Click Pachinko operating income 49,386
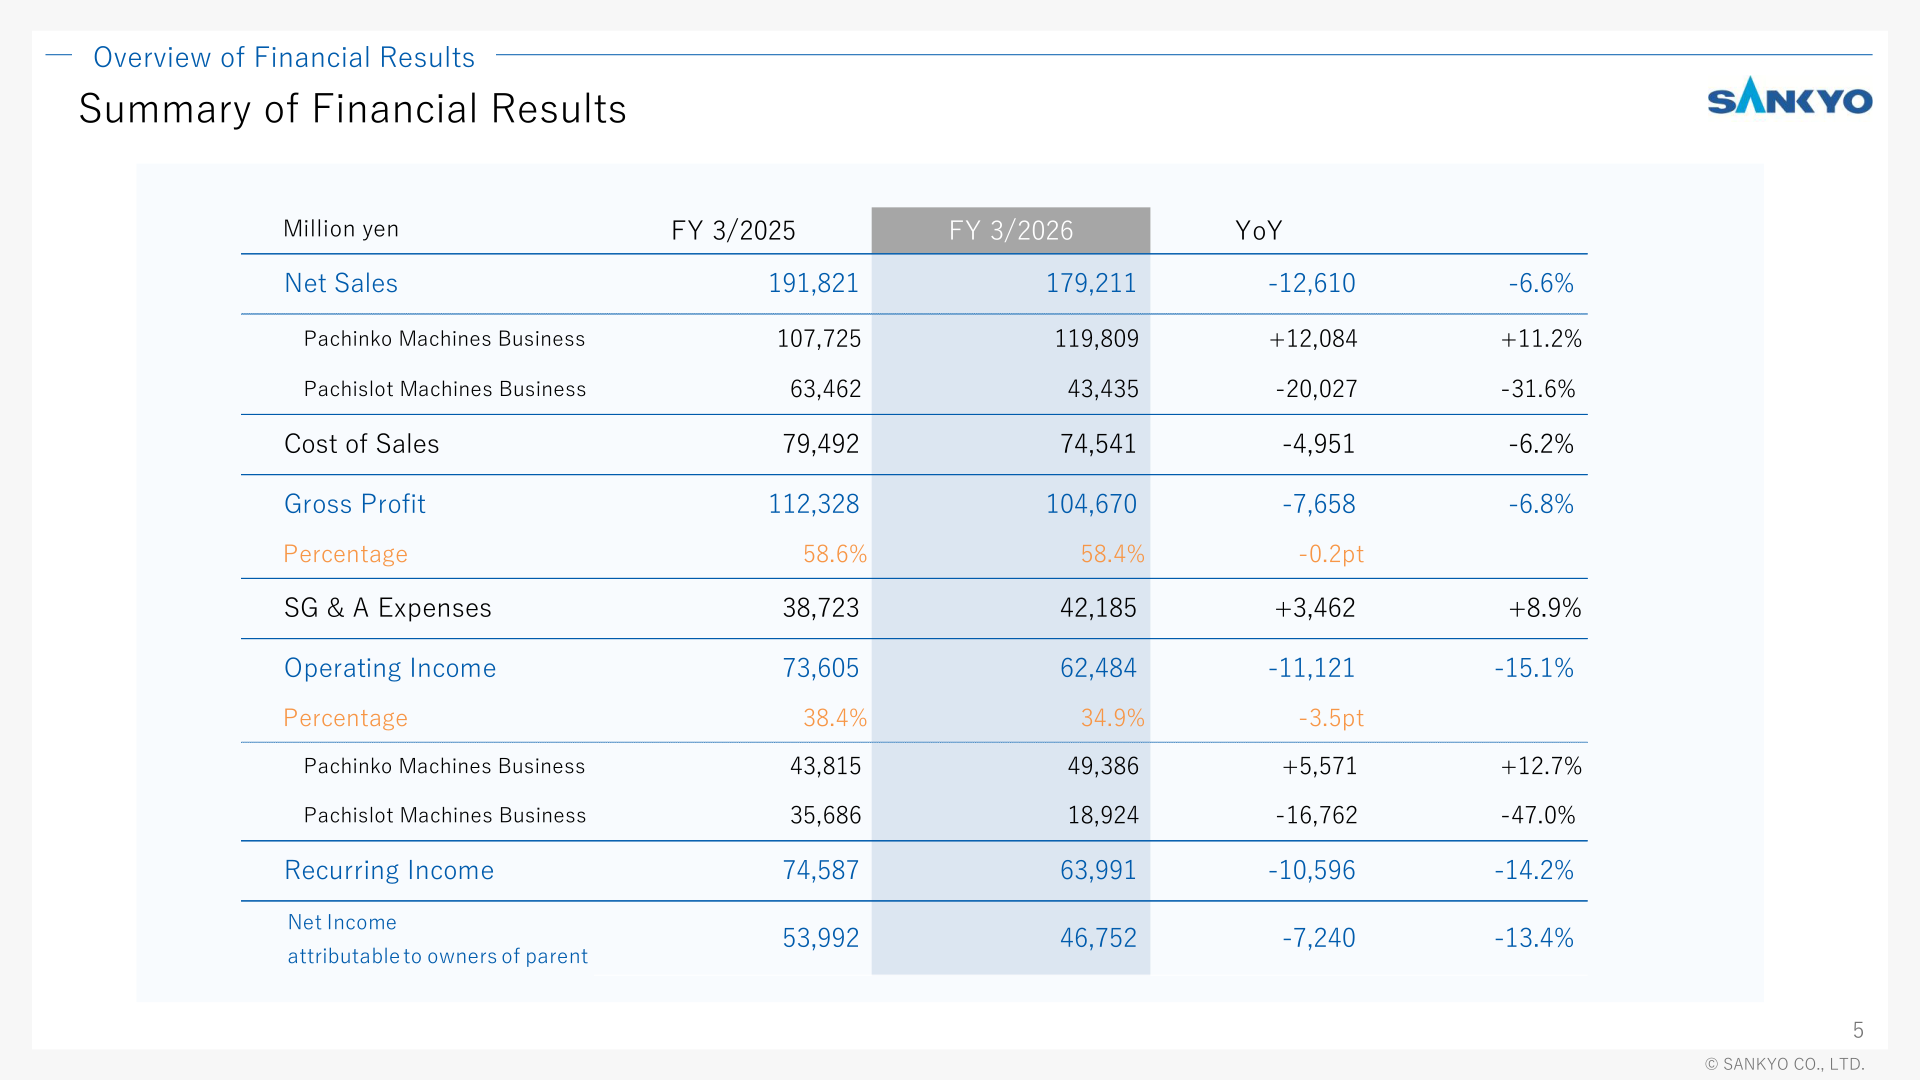Screen dimensions: 1920x1080 [1103, 766]
